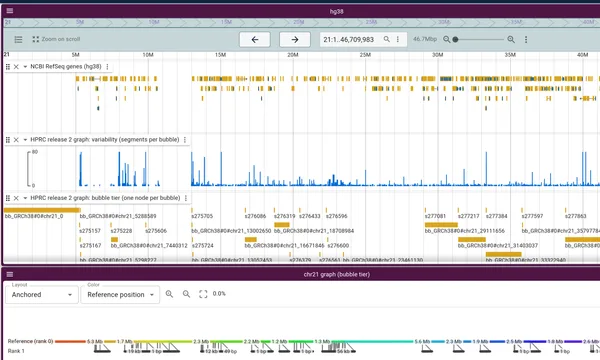This screenshot has width=600, height=360.
Task: Open view options three-dot menu beside zoom
Action: coord(526,39)
